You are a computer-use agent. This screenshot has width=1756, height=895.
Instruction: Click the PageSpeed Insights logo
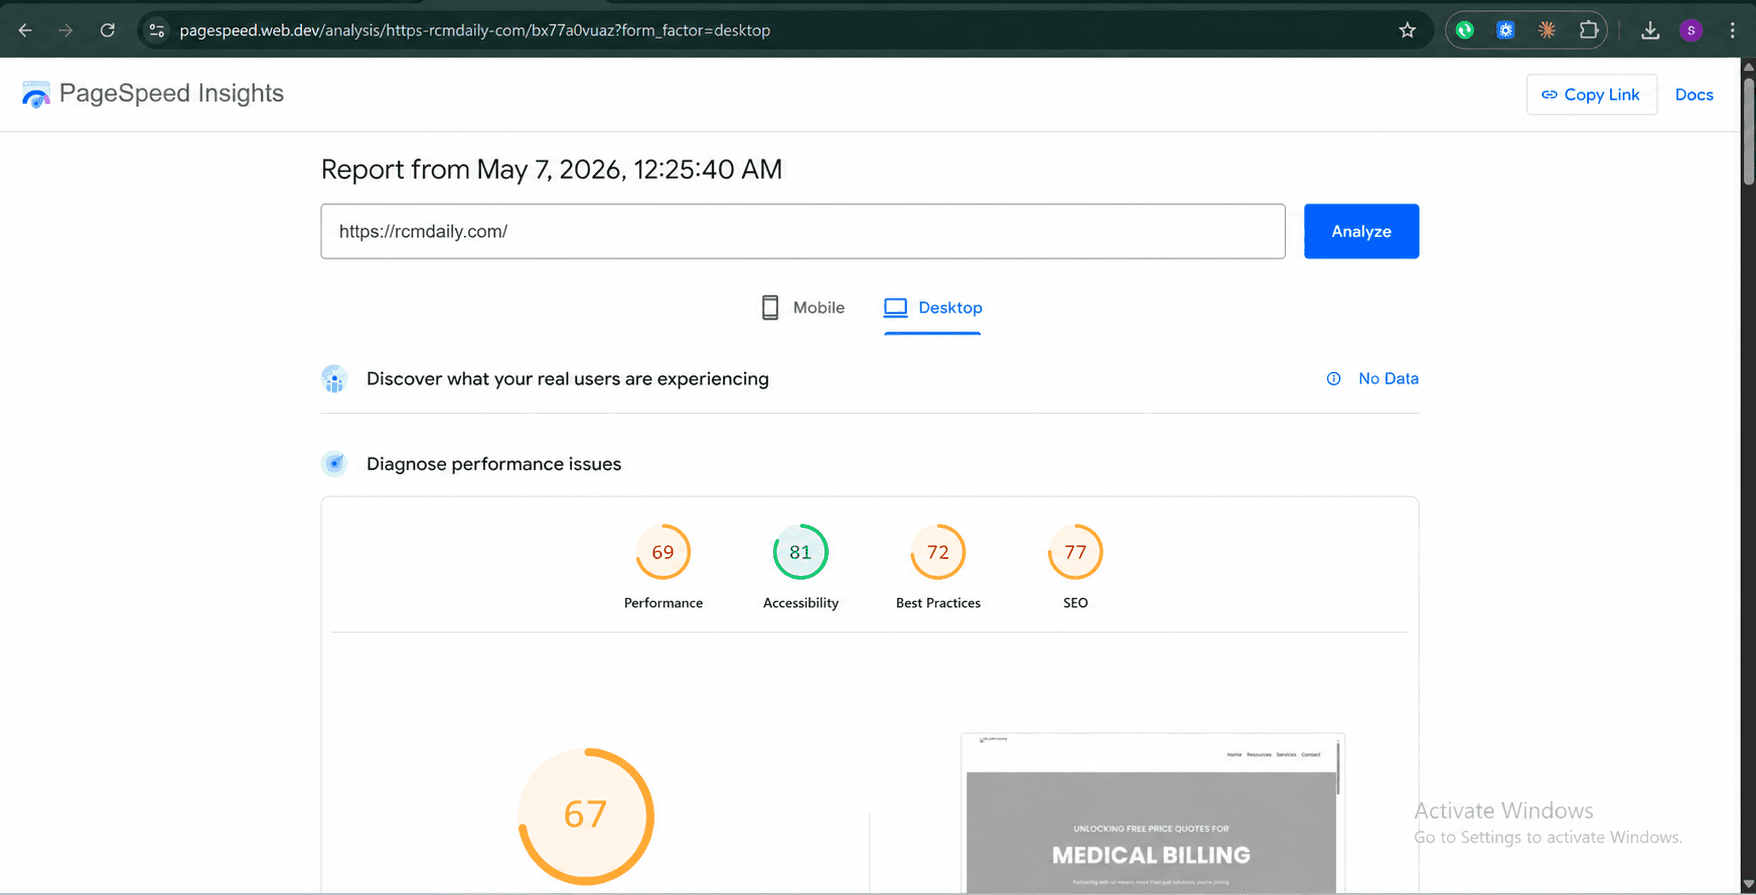tap(36, 94)
